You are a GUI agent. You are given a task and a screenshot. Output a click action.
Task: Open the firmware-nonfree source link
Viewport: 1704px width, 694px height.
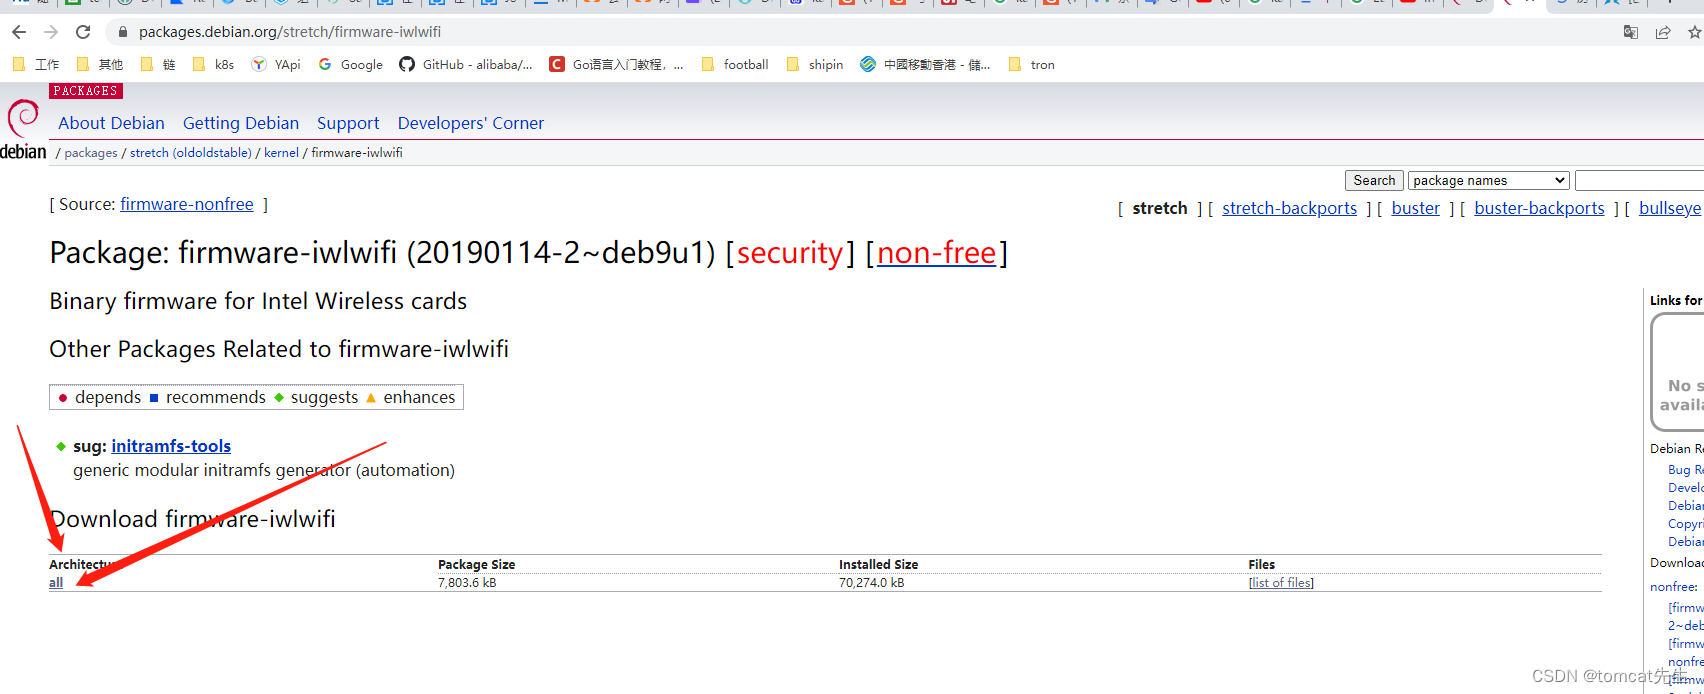187,204
